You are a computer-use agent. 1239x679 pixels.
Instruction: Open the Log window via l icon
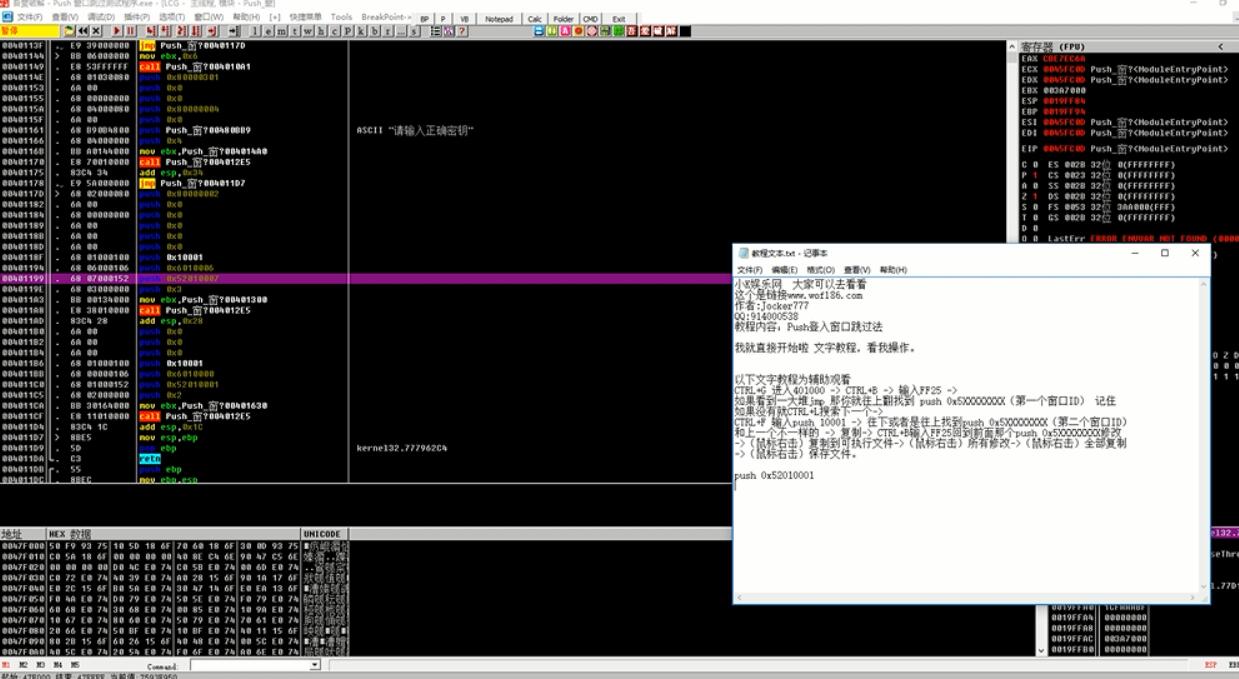coord(256,30)
